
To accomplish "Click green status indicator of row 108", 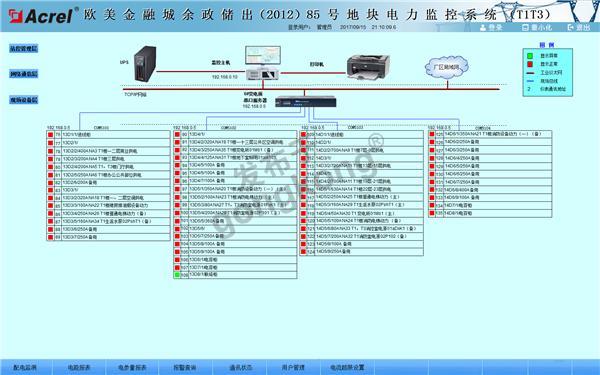I will point(177,275).
